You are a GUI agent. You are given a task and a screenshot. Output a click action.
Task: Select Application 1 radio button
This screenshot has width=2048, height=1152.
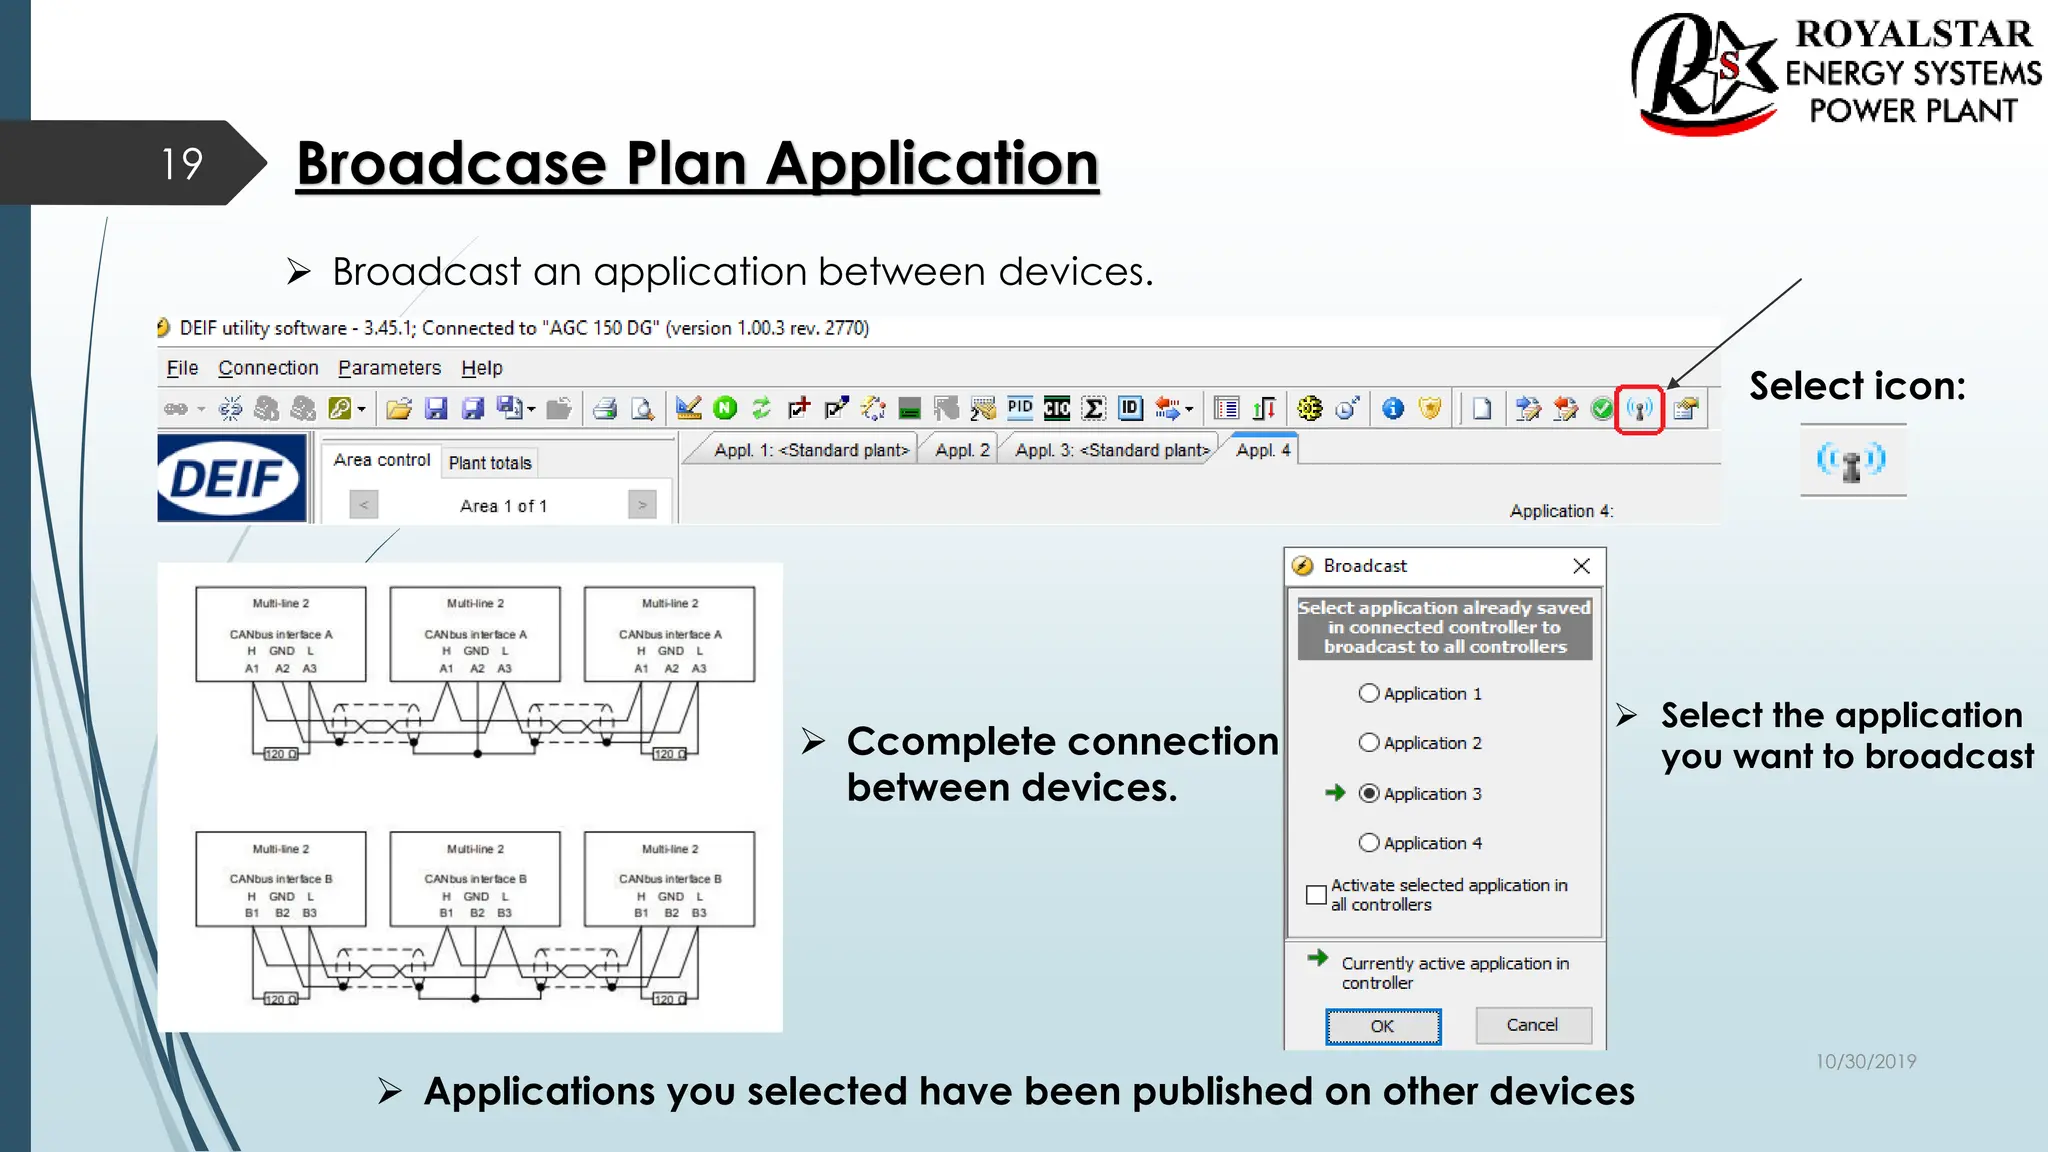(1369, 693)
